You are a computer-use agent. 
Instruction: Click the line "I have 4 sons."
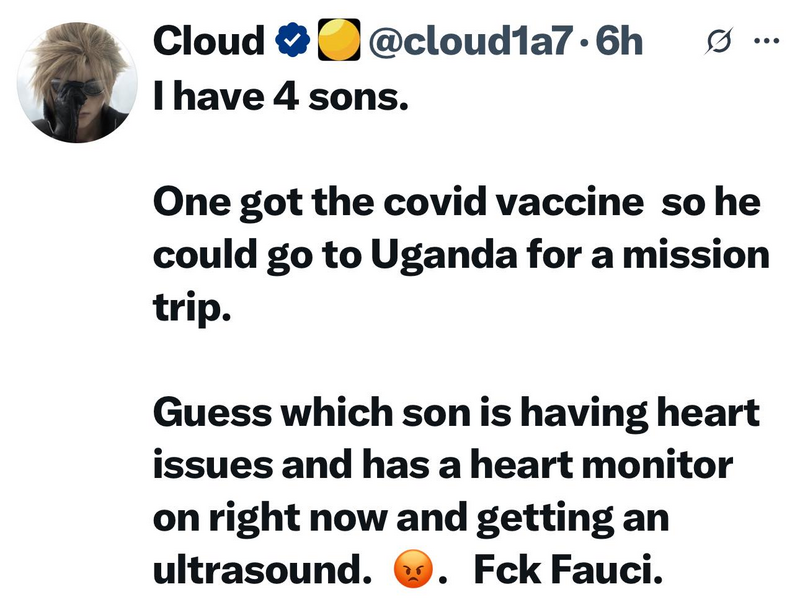coord(281,101)
